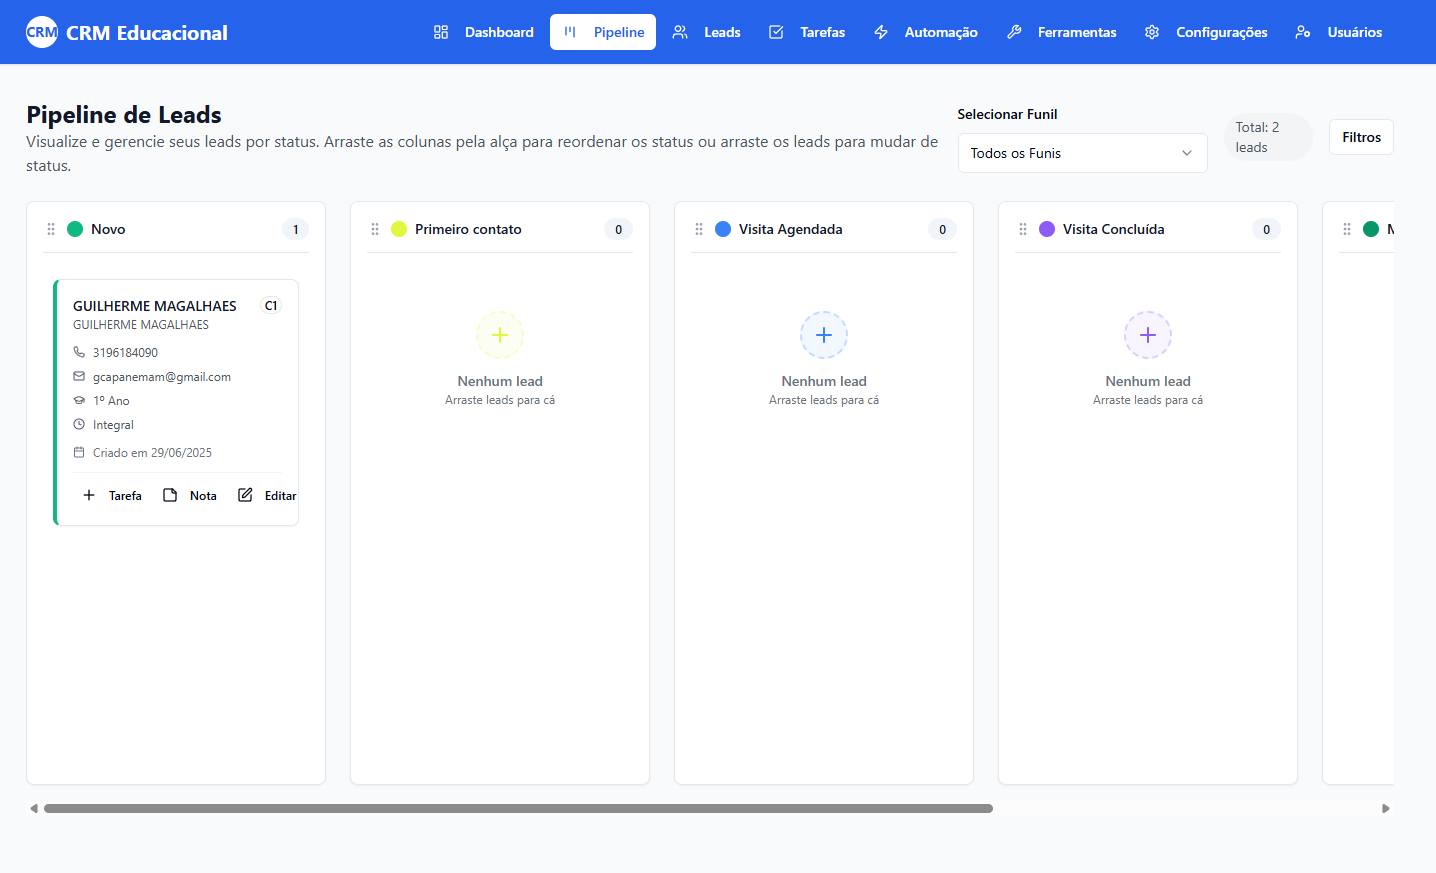Viewport: 1436px width, 873px height.
Task: Grab the Primeiro contato column drag handle
Action: (375, 229)
